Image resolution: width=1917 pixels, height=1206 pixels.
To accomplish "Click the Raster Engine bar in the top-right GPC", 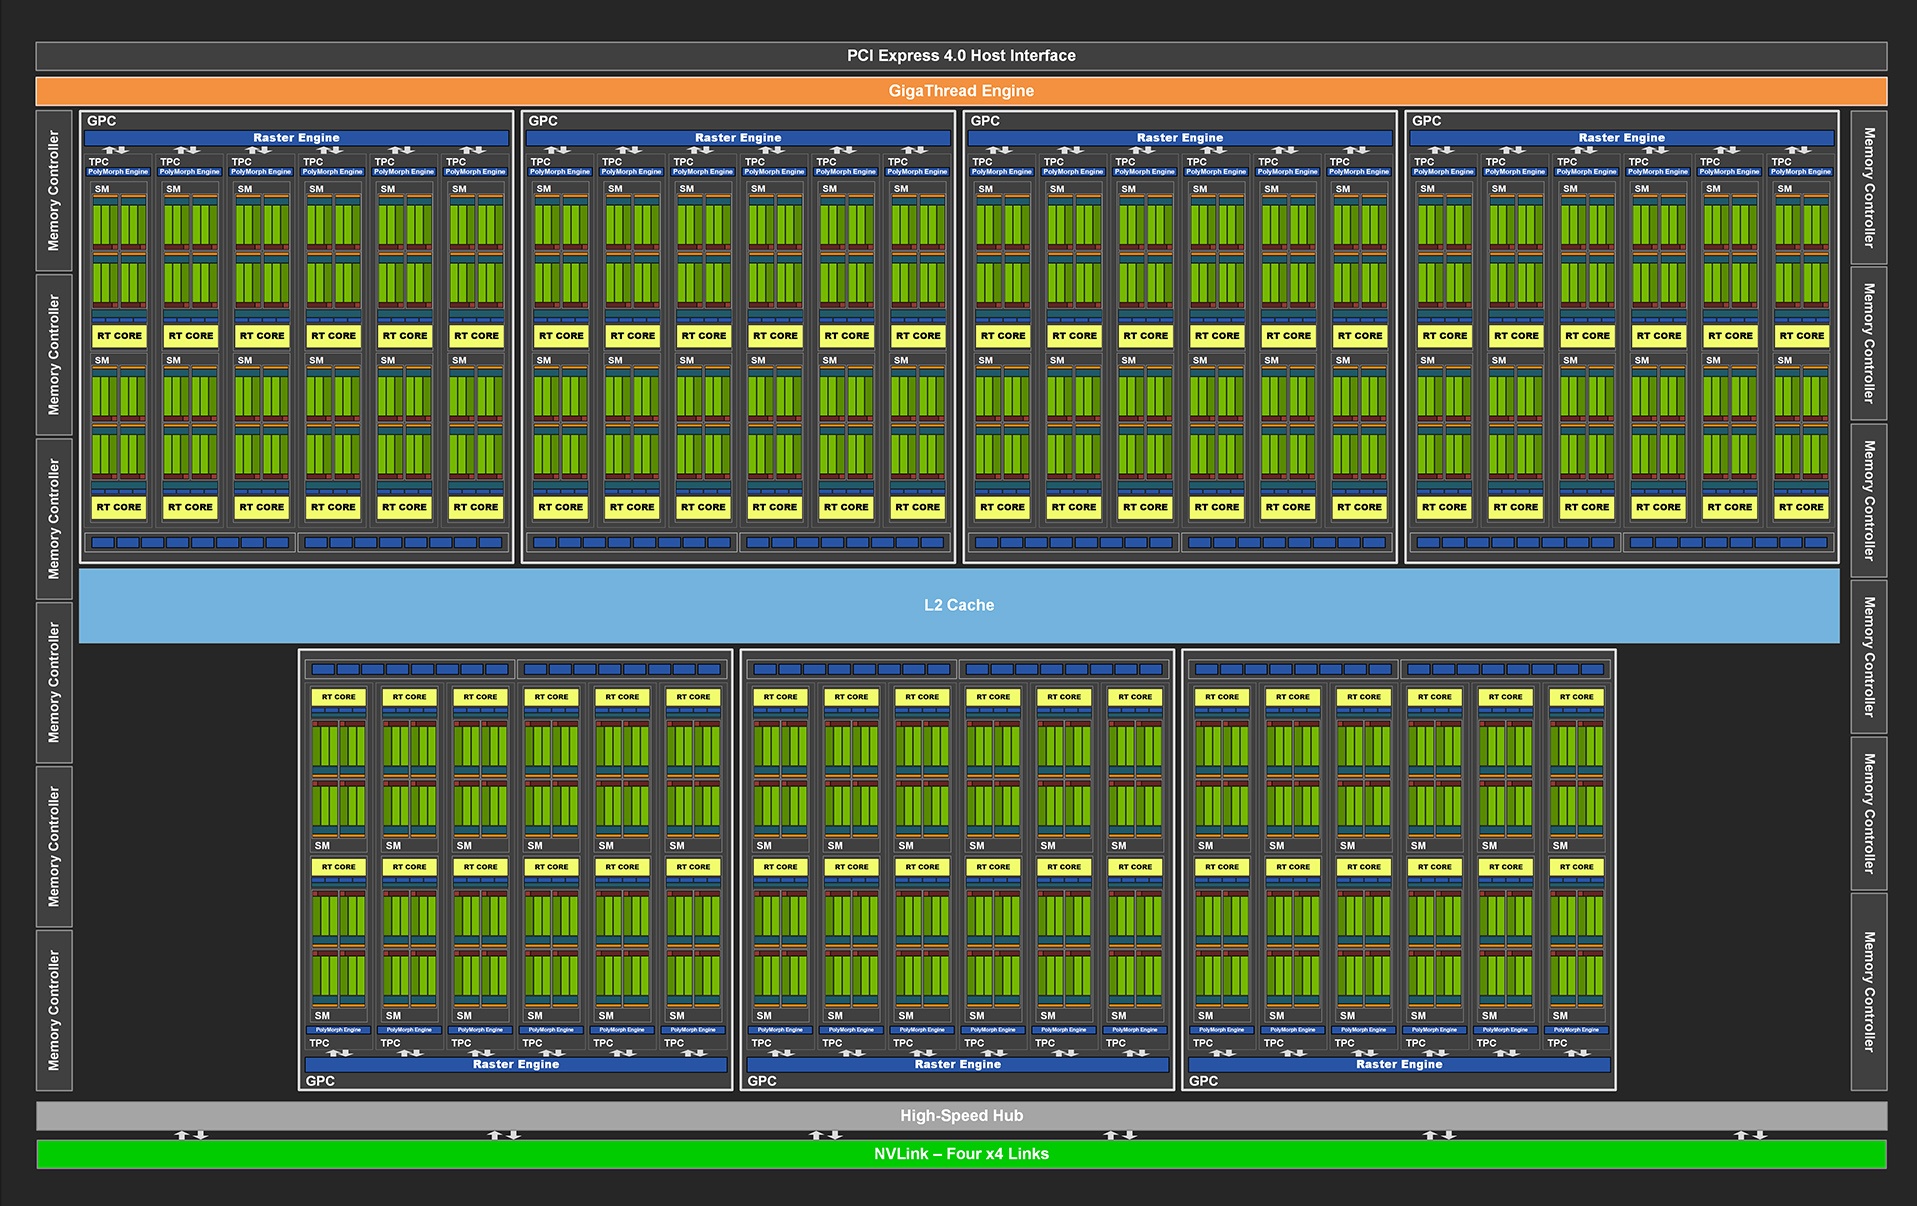I will pyautogui.click(x=1621, y=138).
